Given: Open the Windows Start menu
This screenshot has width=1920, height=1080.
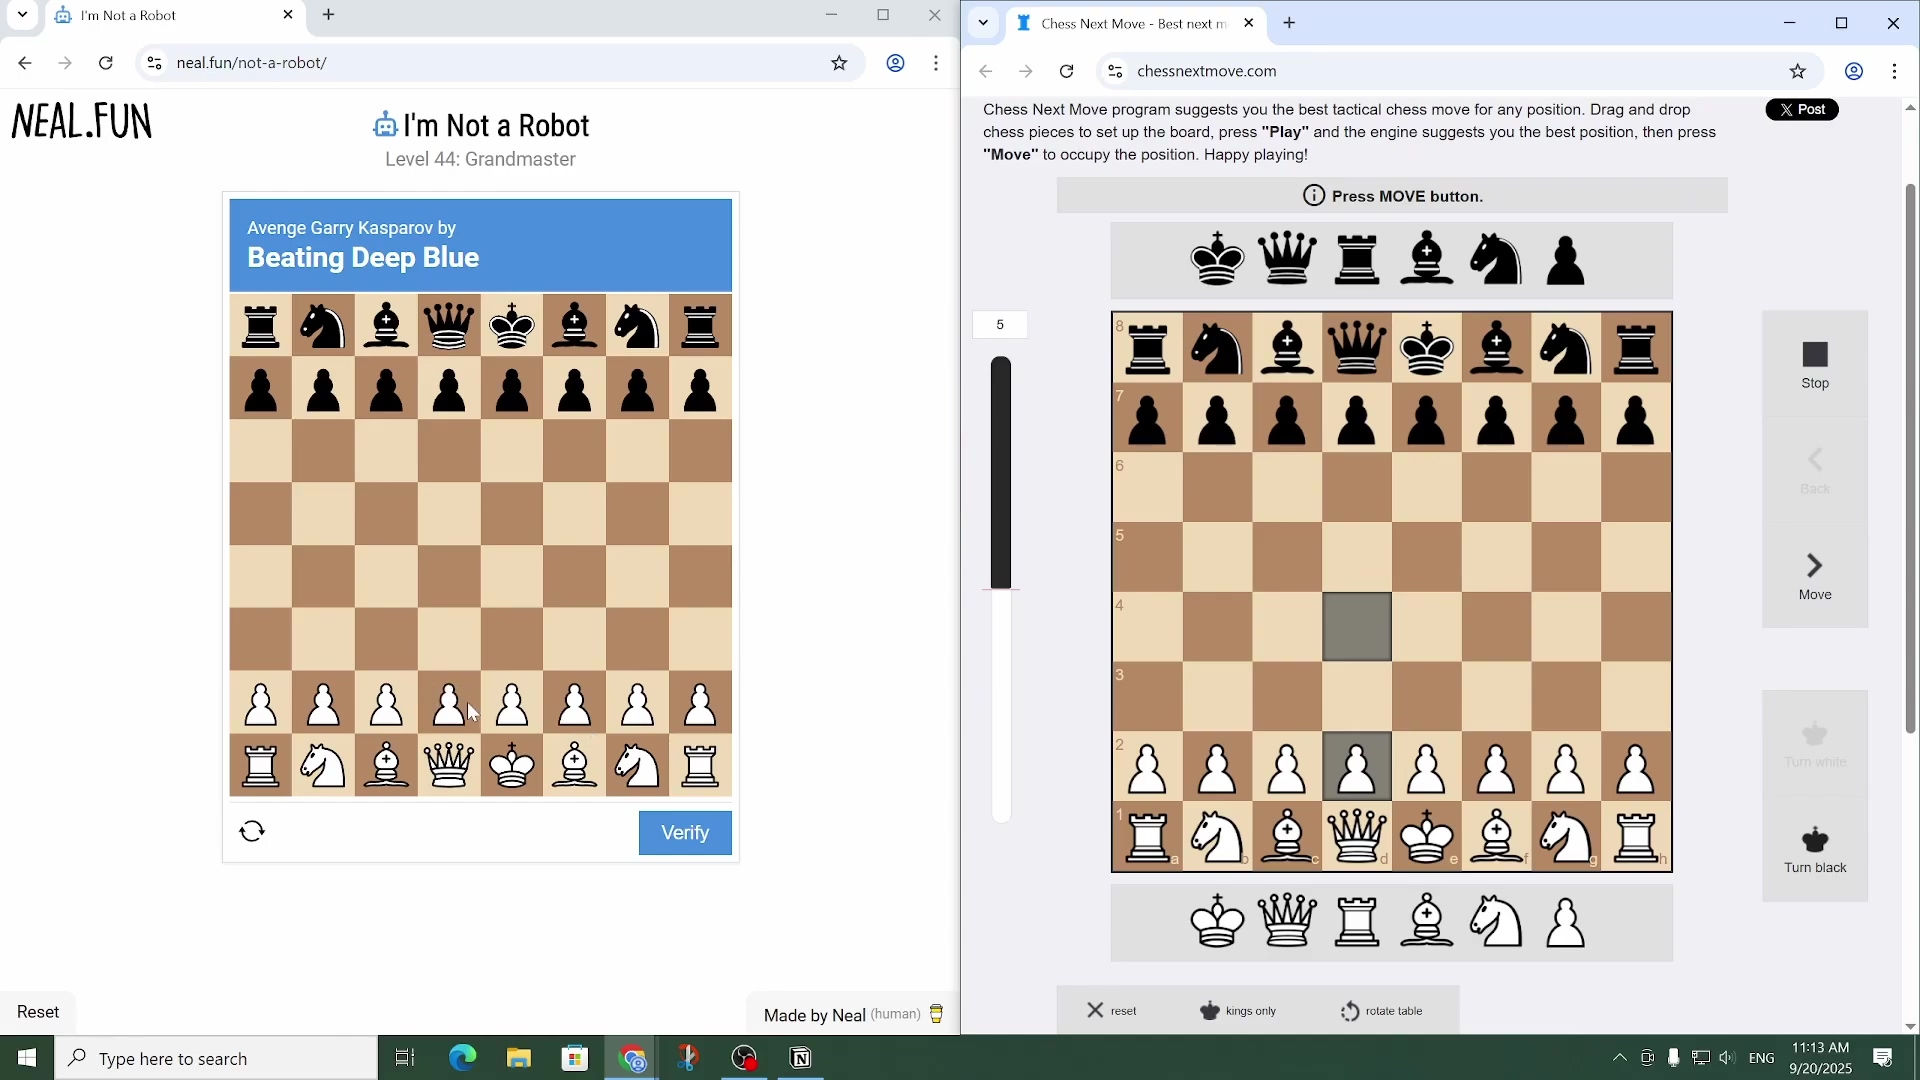Looking at the screenshot, I should [27, 1058].
